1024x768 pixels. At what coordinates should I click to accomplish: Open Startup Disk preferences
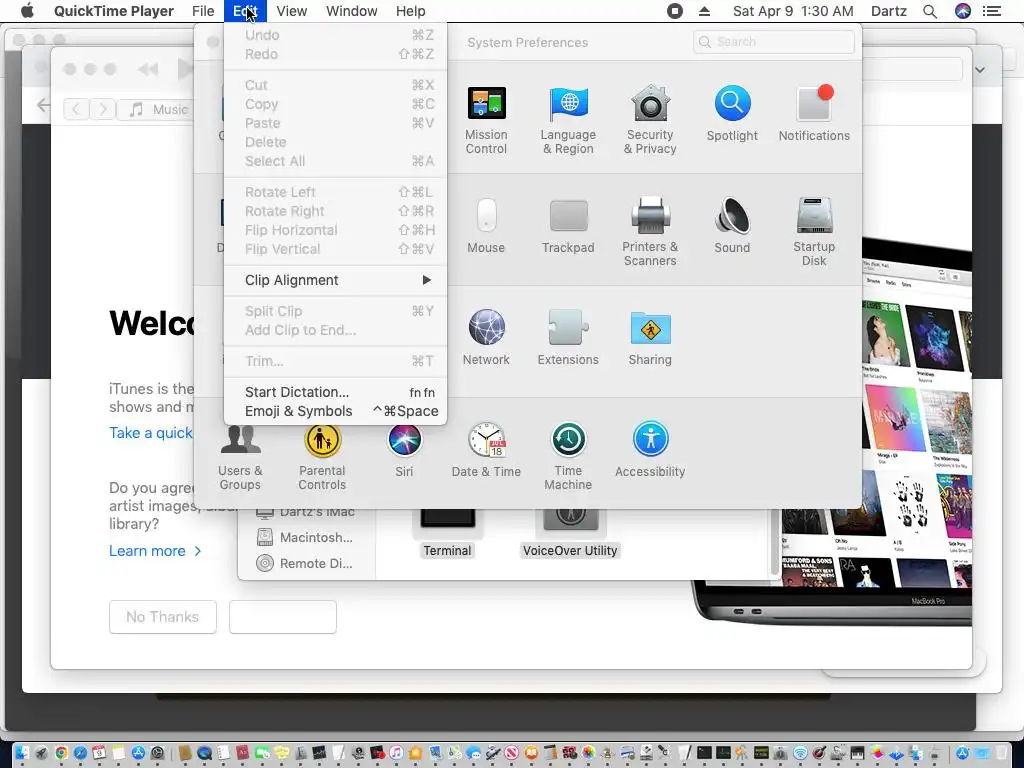point(814,231)
